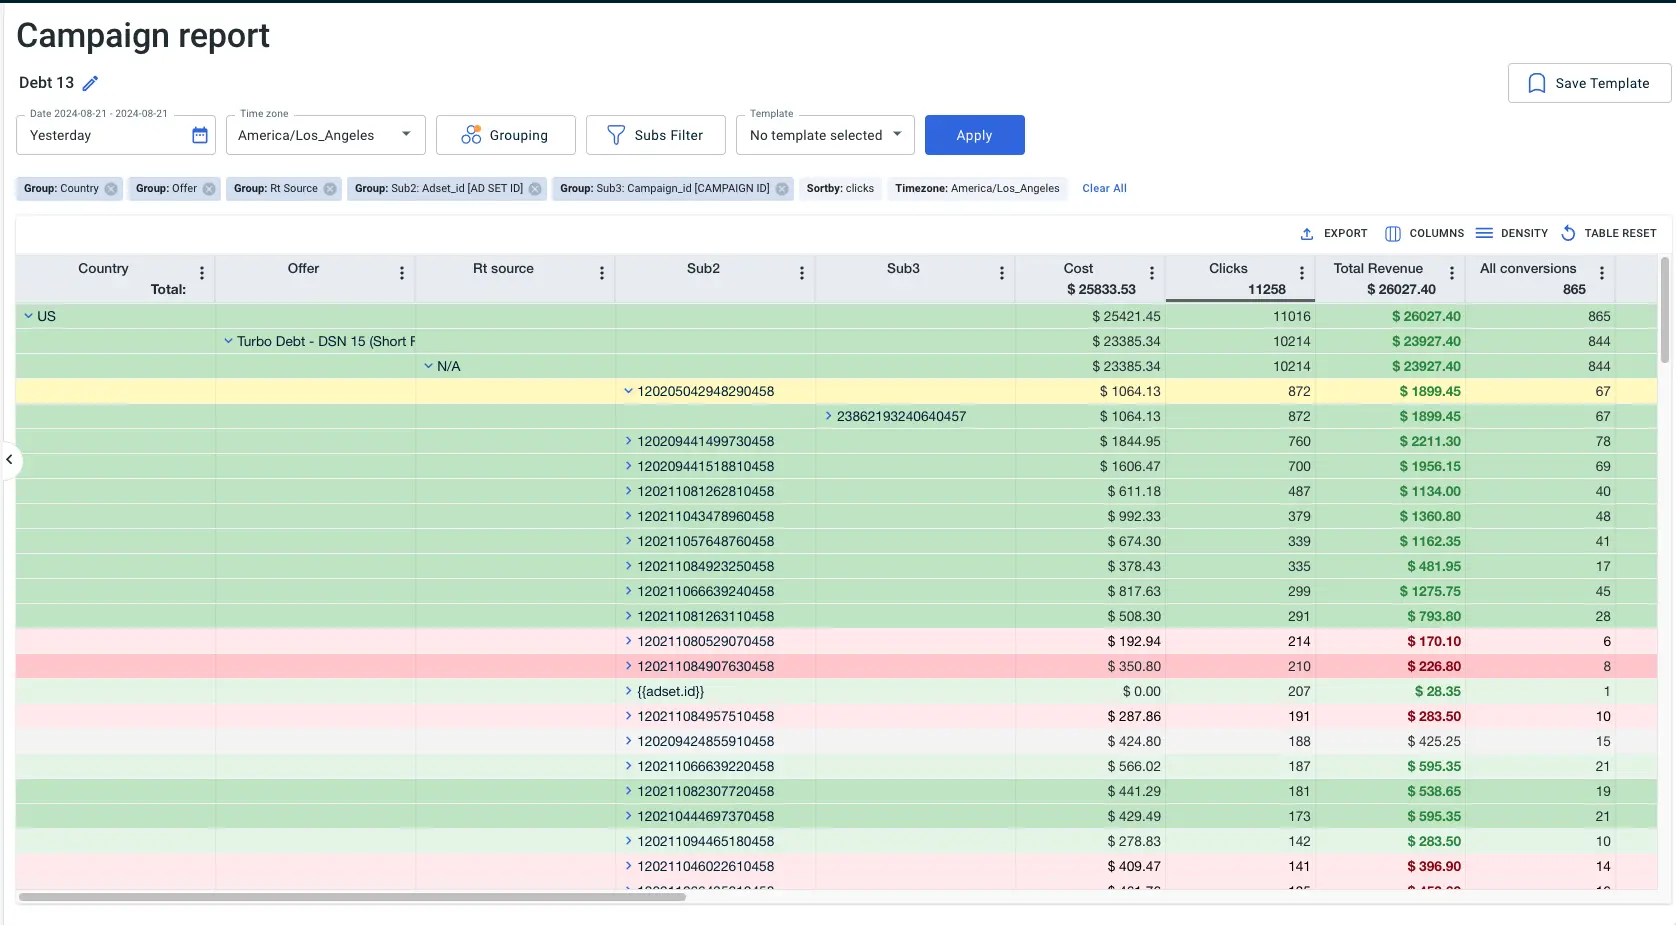Open the date calendar picker icon
Screen dimensions: 1676x925
coord(200,135)
